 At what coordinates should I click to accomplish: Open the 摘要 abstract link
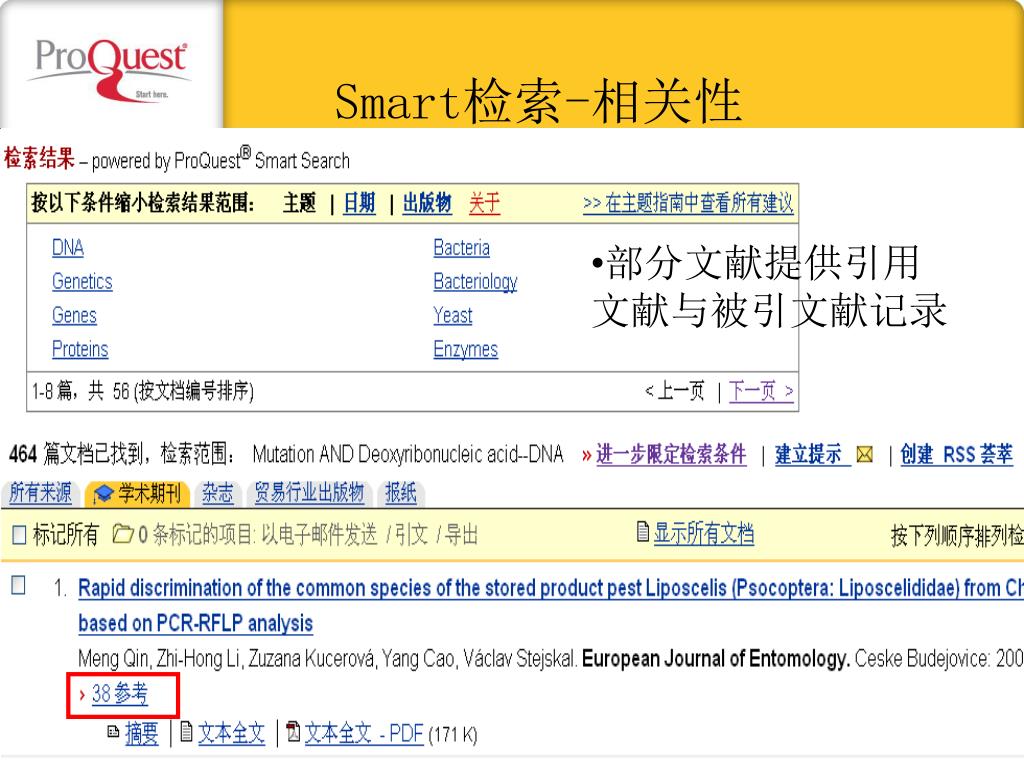142,733
